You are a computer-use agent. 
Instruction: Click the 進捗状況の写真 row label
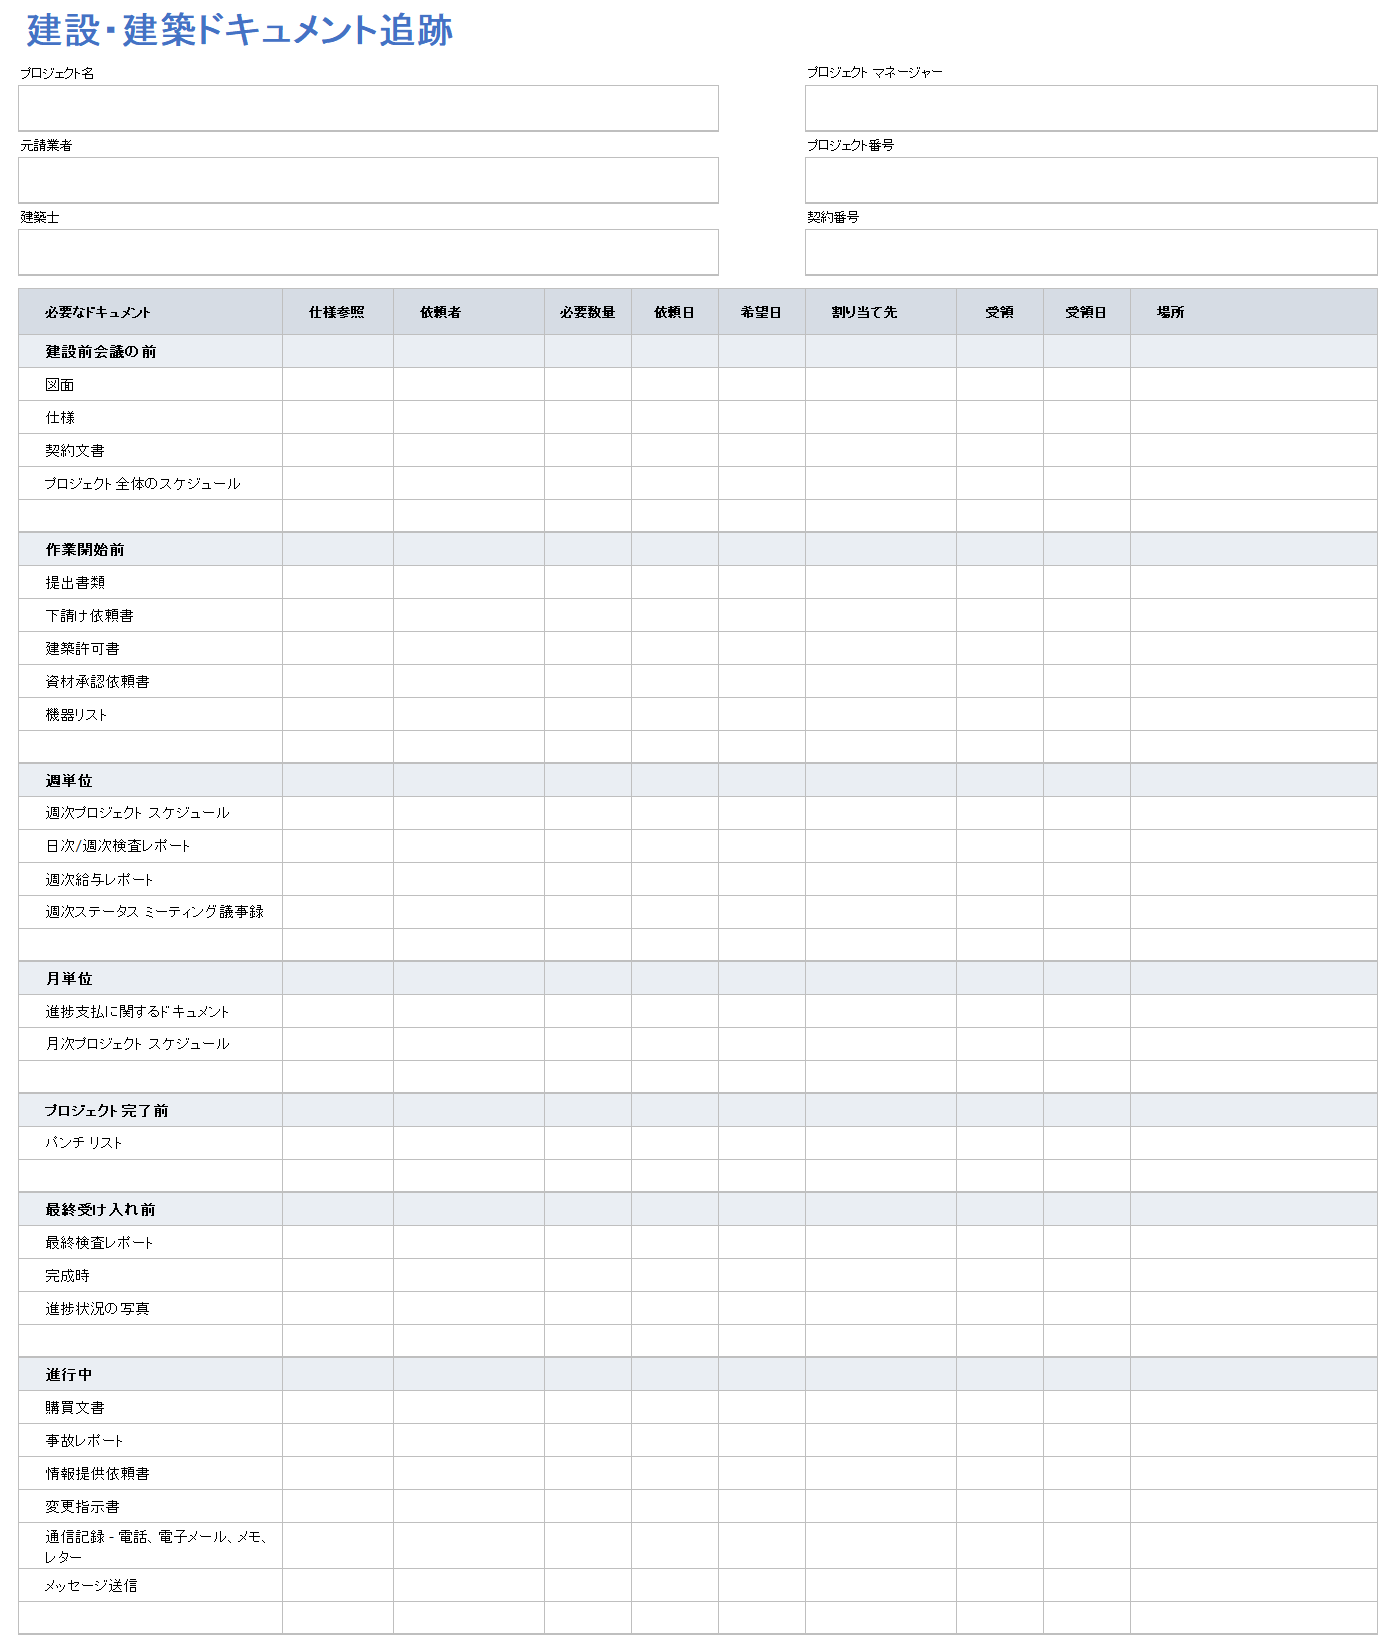point(97,1308)
